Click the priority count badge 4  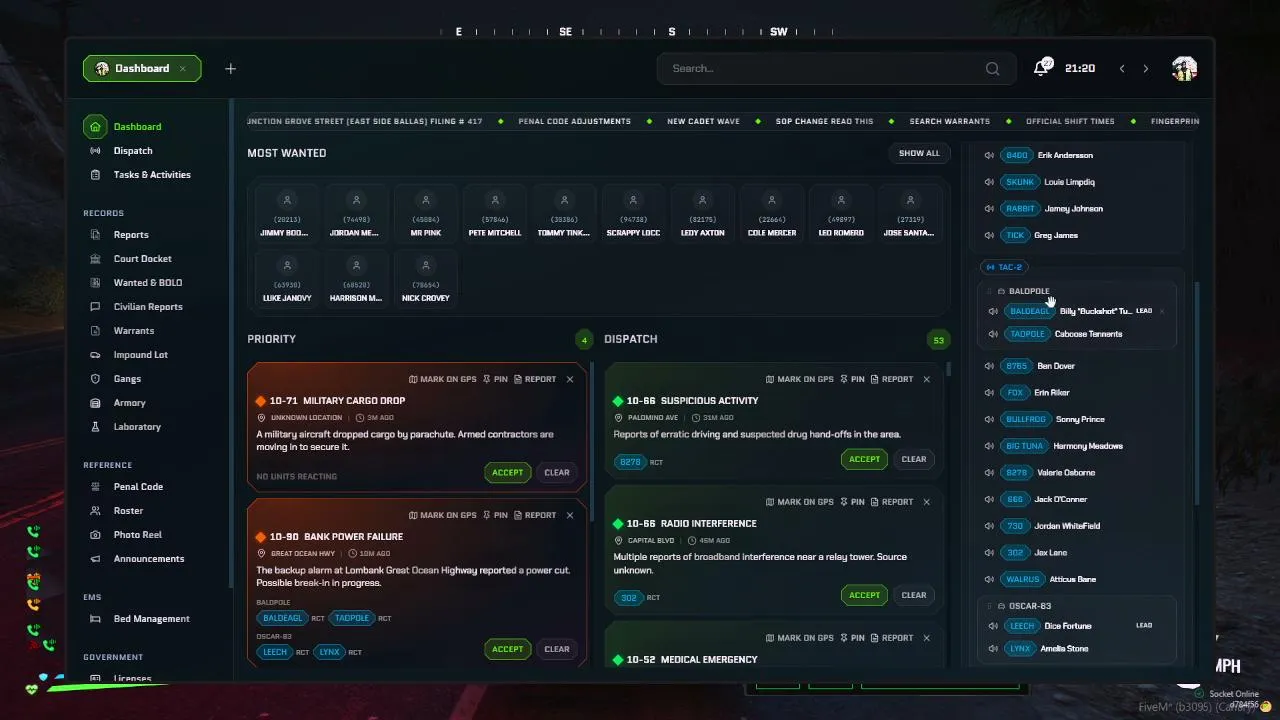[584, 340]
